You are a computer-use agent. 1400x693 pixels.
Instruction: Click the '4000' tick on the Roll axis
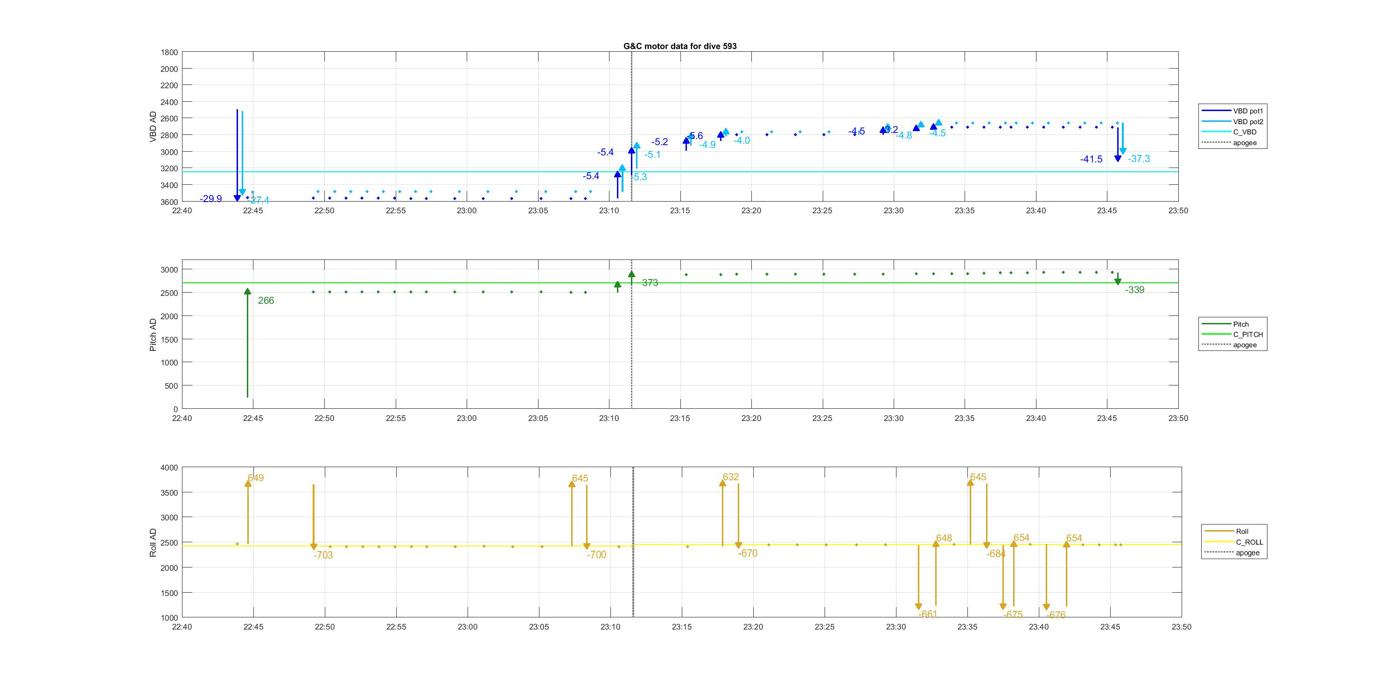tap(169, 468)
